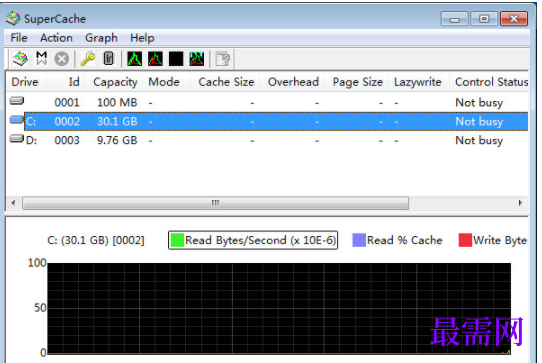Viewport: 542px width, 363px height.
Task: Maximize the SuperCache window
Action: 484,19
